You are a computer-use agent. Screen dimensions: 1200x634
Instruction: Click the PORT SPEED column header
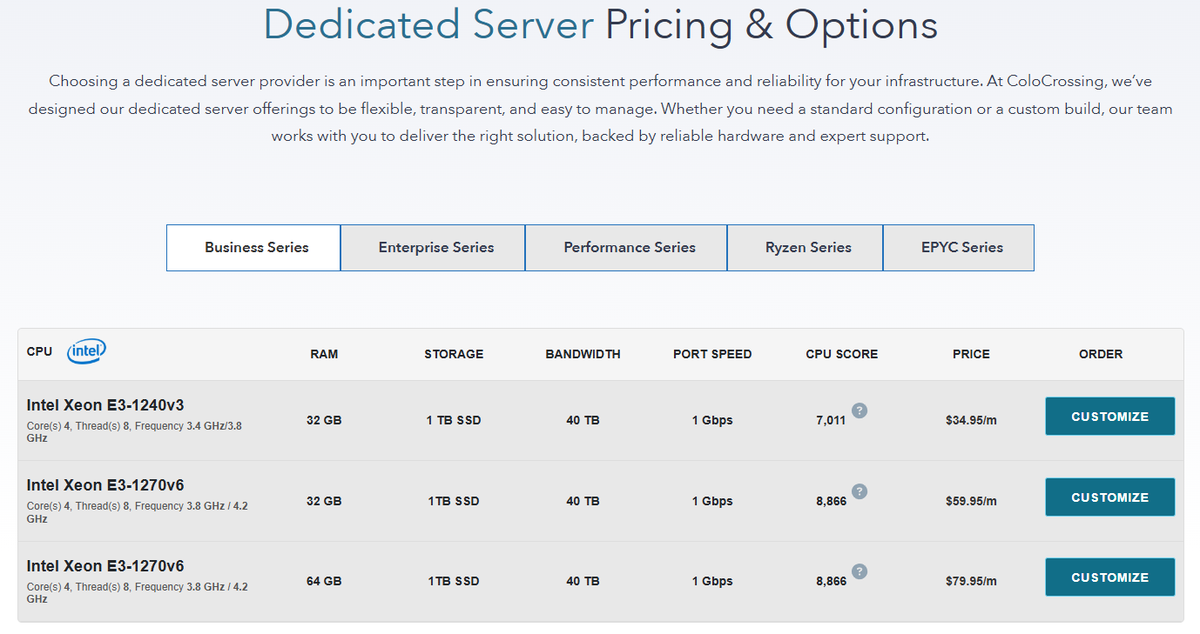pos(712,354)
